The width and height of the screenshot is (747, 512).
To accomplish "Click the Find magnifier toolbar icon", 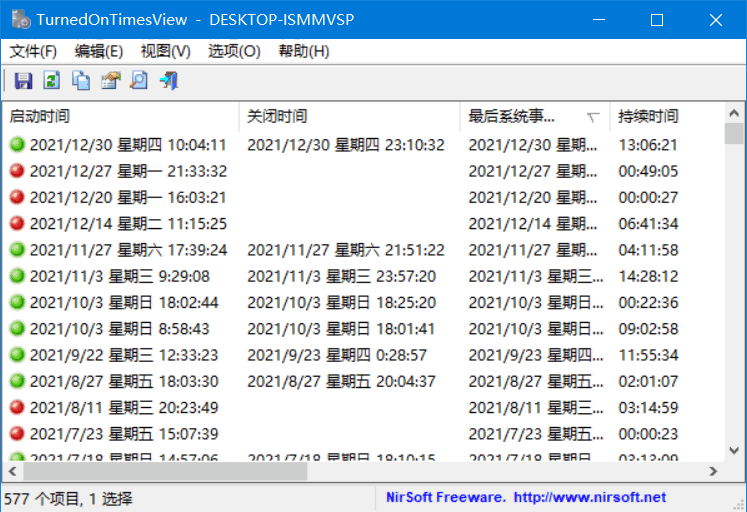I will (x=139, y=81).
